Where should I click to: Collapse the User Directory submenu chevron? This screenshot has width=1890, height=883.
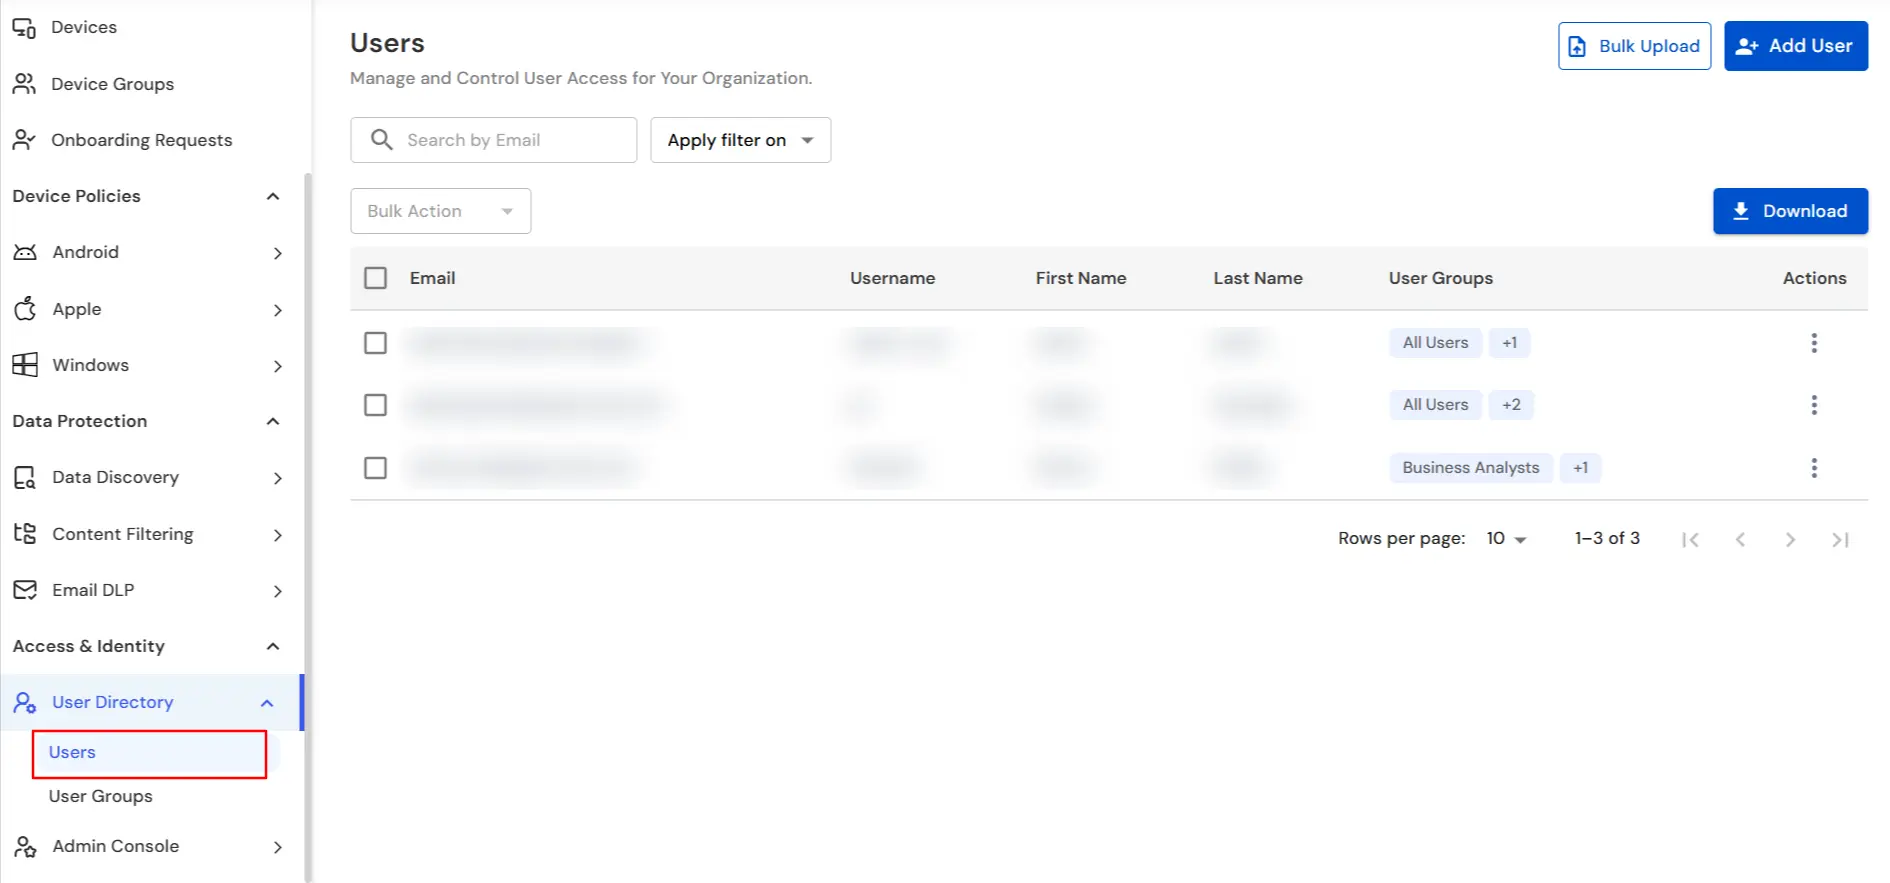pos(267,703)
